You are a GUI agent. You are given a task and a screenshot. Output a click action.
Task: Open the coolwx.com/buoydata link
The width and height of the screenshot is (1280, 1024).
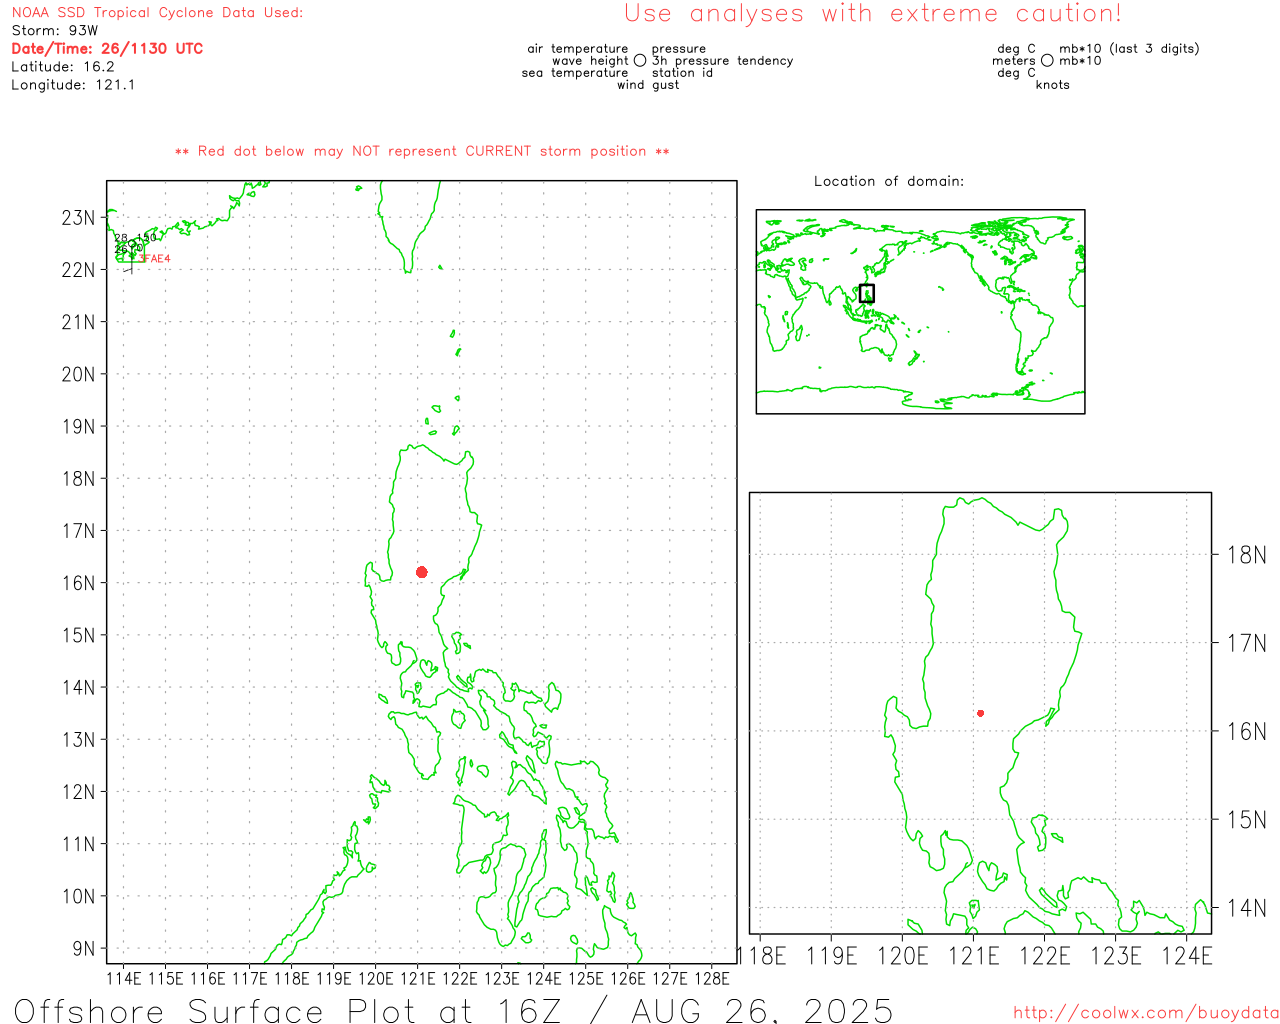click(1146, 1013)
